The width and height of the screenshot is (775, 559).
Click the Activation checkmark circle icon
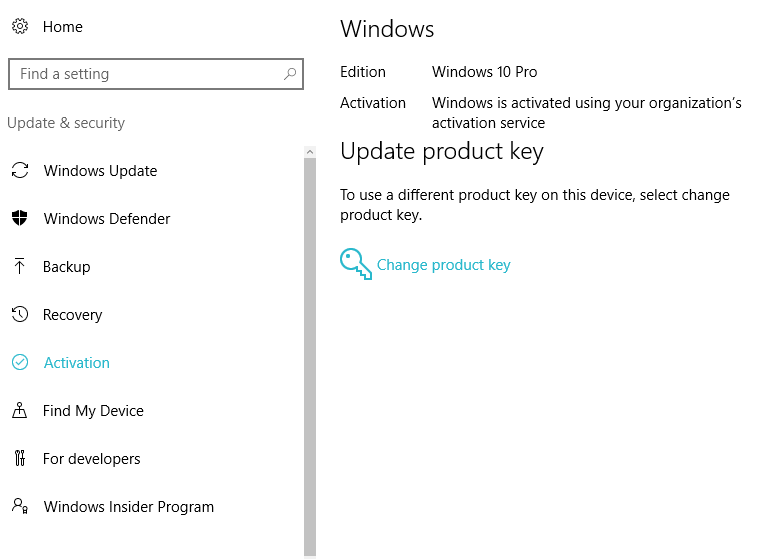pyautogui.click(x=20, y=363)
